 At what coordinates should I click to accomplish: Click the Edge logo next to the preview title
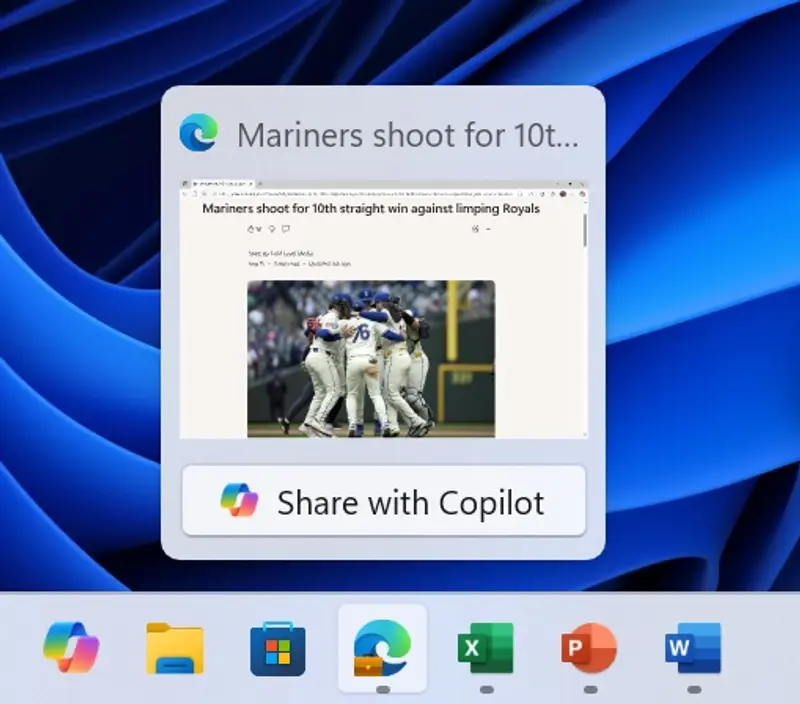(x=200, y=131)
